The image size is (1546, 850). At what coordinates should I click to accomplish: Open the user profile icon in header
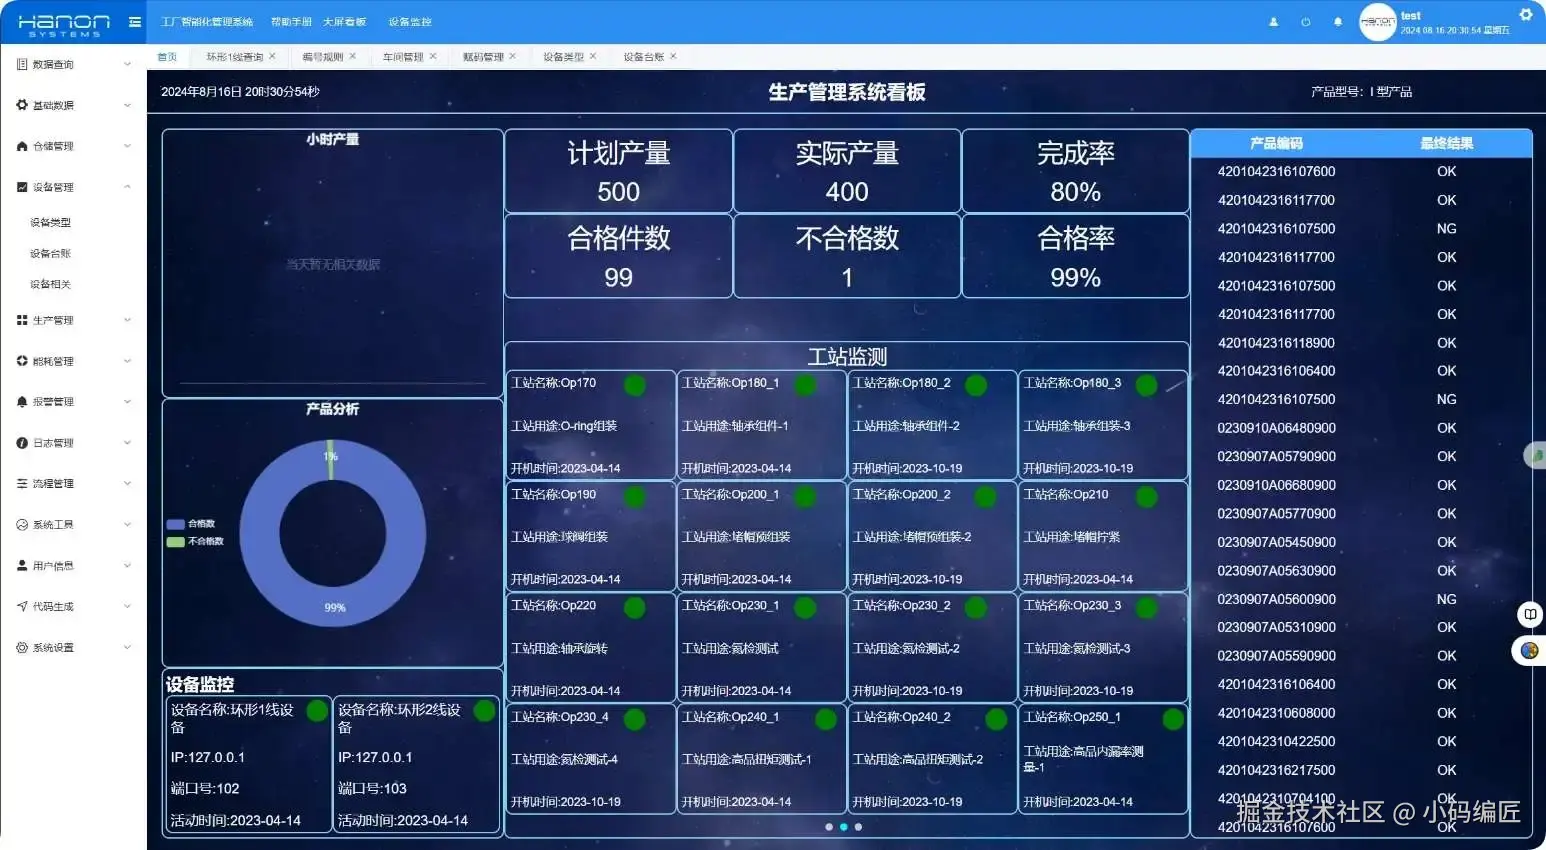click(1273, 22)
